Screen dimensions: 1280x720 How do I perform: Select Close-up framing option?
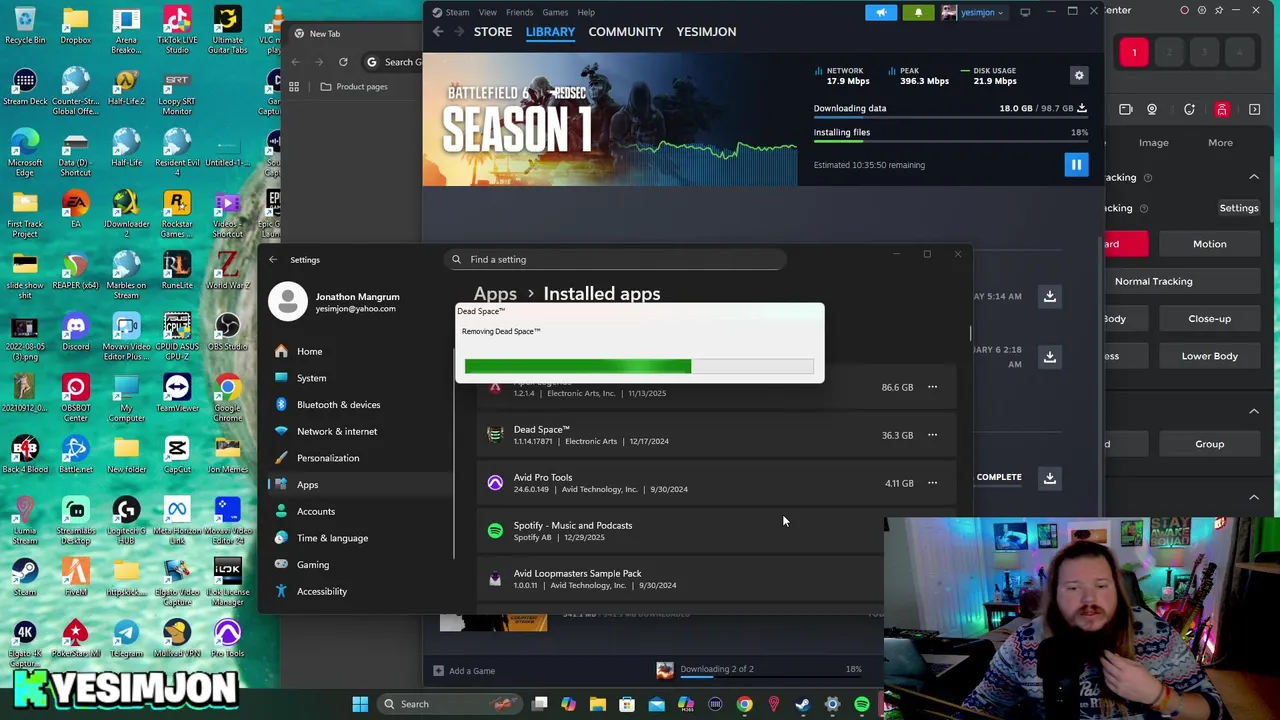[x=1209, y=319]
